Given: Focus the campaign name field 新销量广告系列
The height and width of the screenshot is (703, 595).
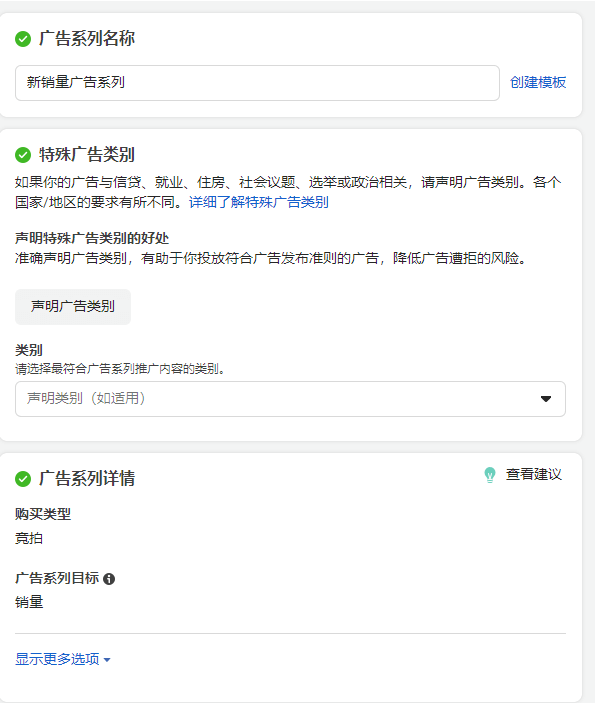Looking at the screenshot, I should click(257, 83).
